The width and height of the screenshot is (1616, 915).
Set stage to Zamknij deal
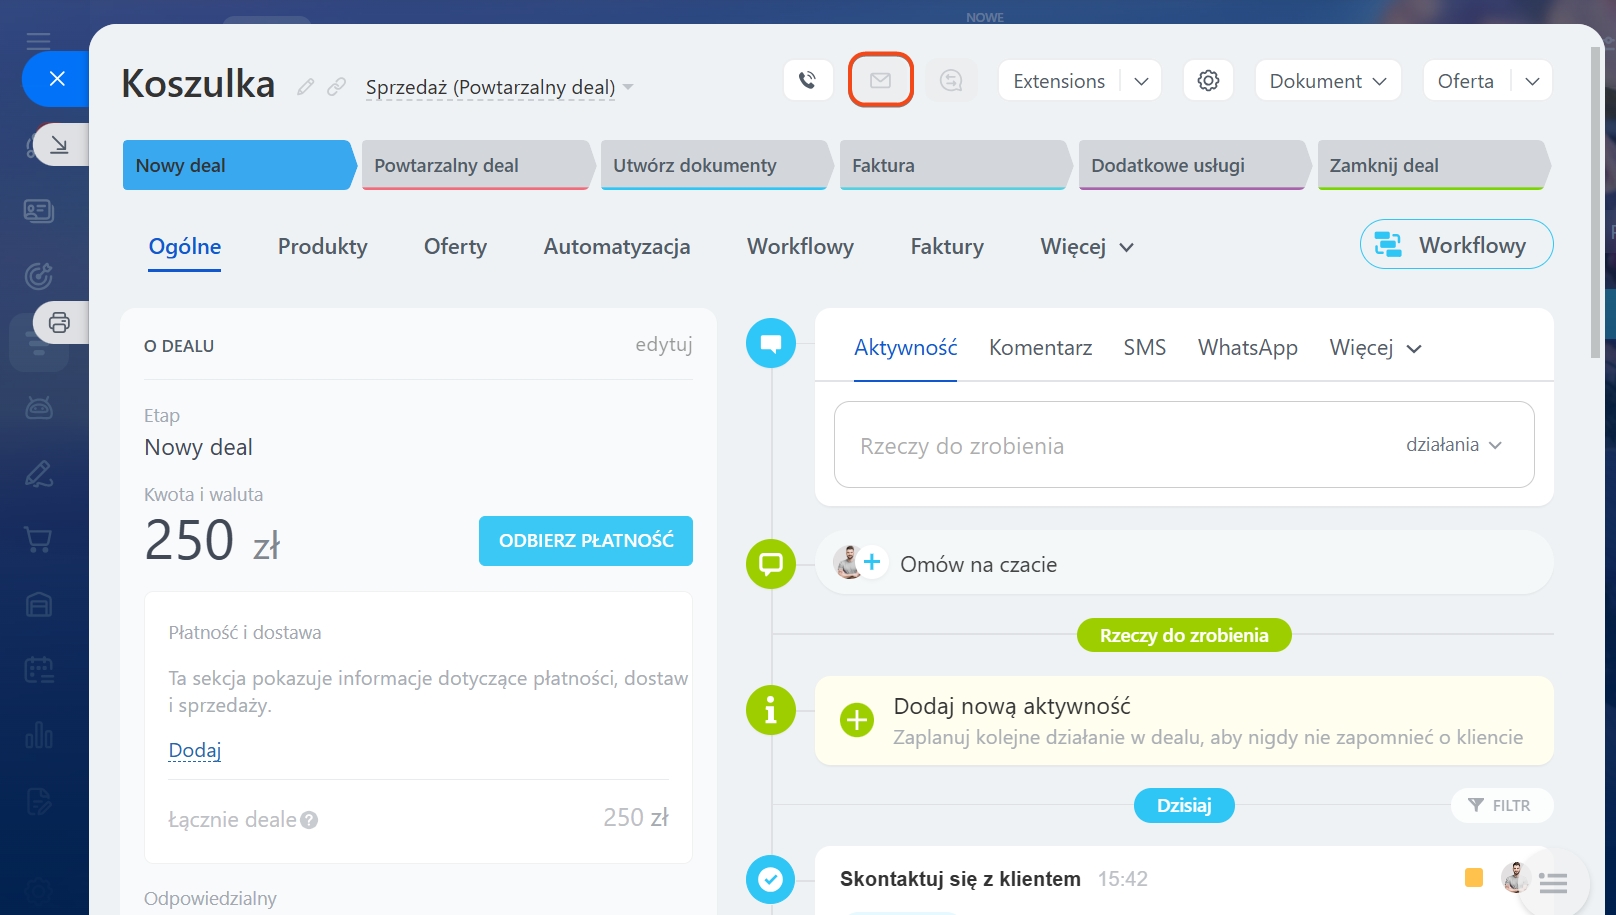pyautogui.click(x=1432, y=165)
